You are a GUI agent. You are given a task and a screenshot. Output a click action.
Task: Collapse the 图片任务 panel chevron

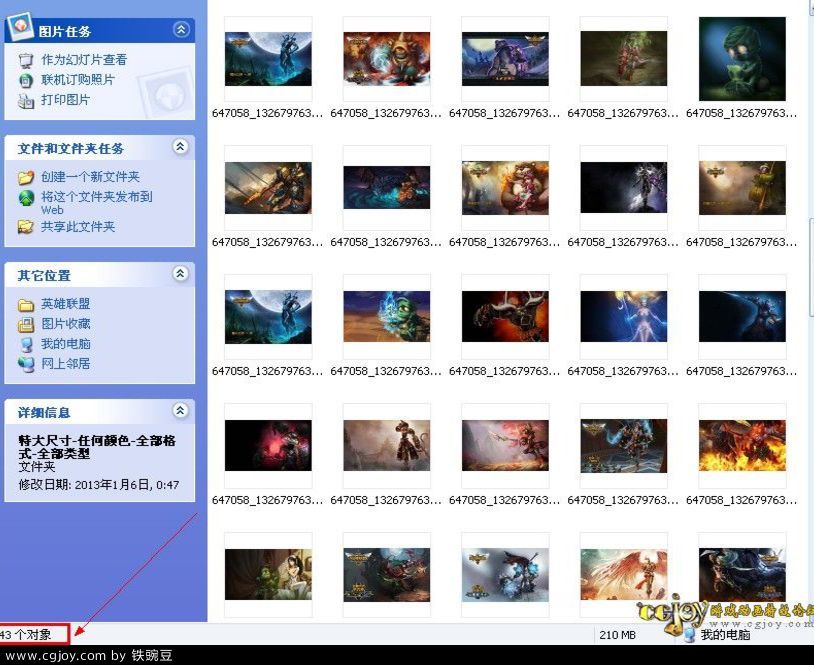(x=180, y=30)
